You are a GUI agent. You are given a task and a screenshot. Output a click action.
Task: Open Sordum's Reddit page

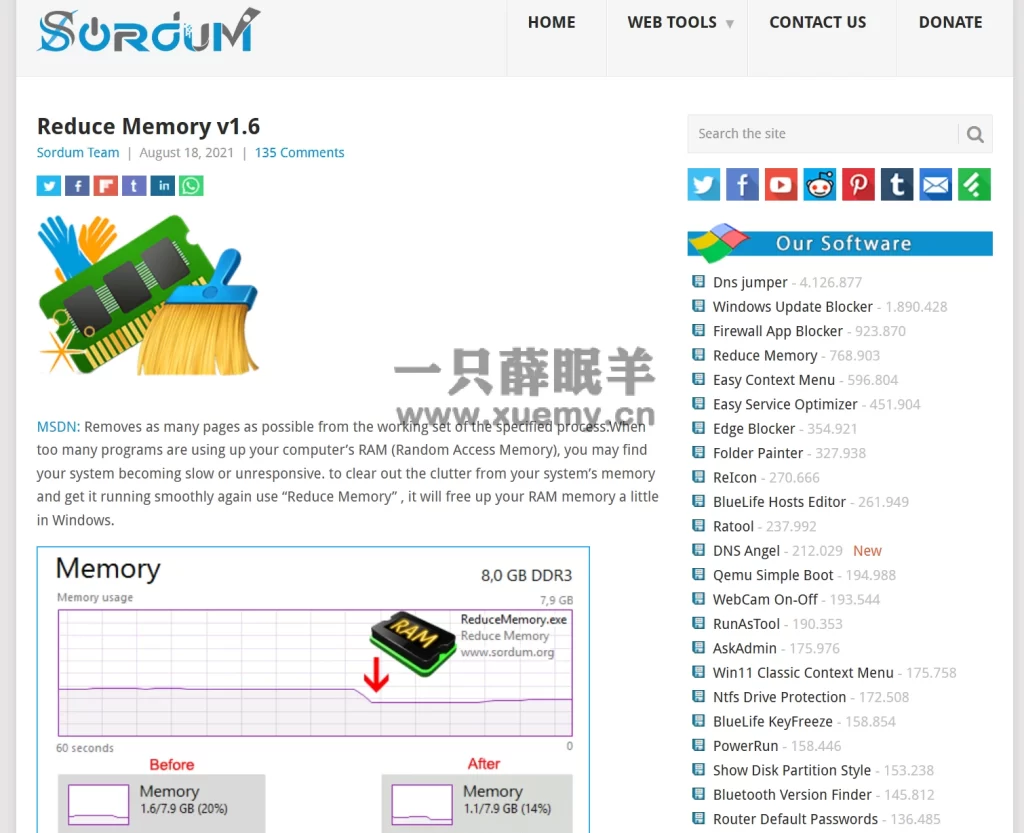click(x=820, y=184)
